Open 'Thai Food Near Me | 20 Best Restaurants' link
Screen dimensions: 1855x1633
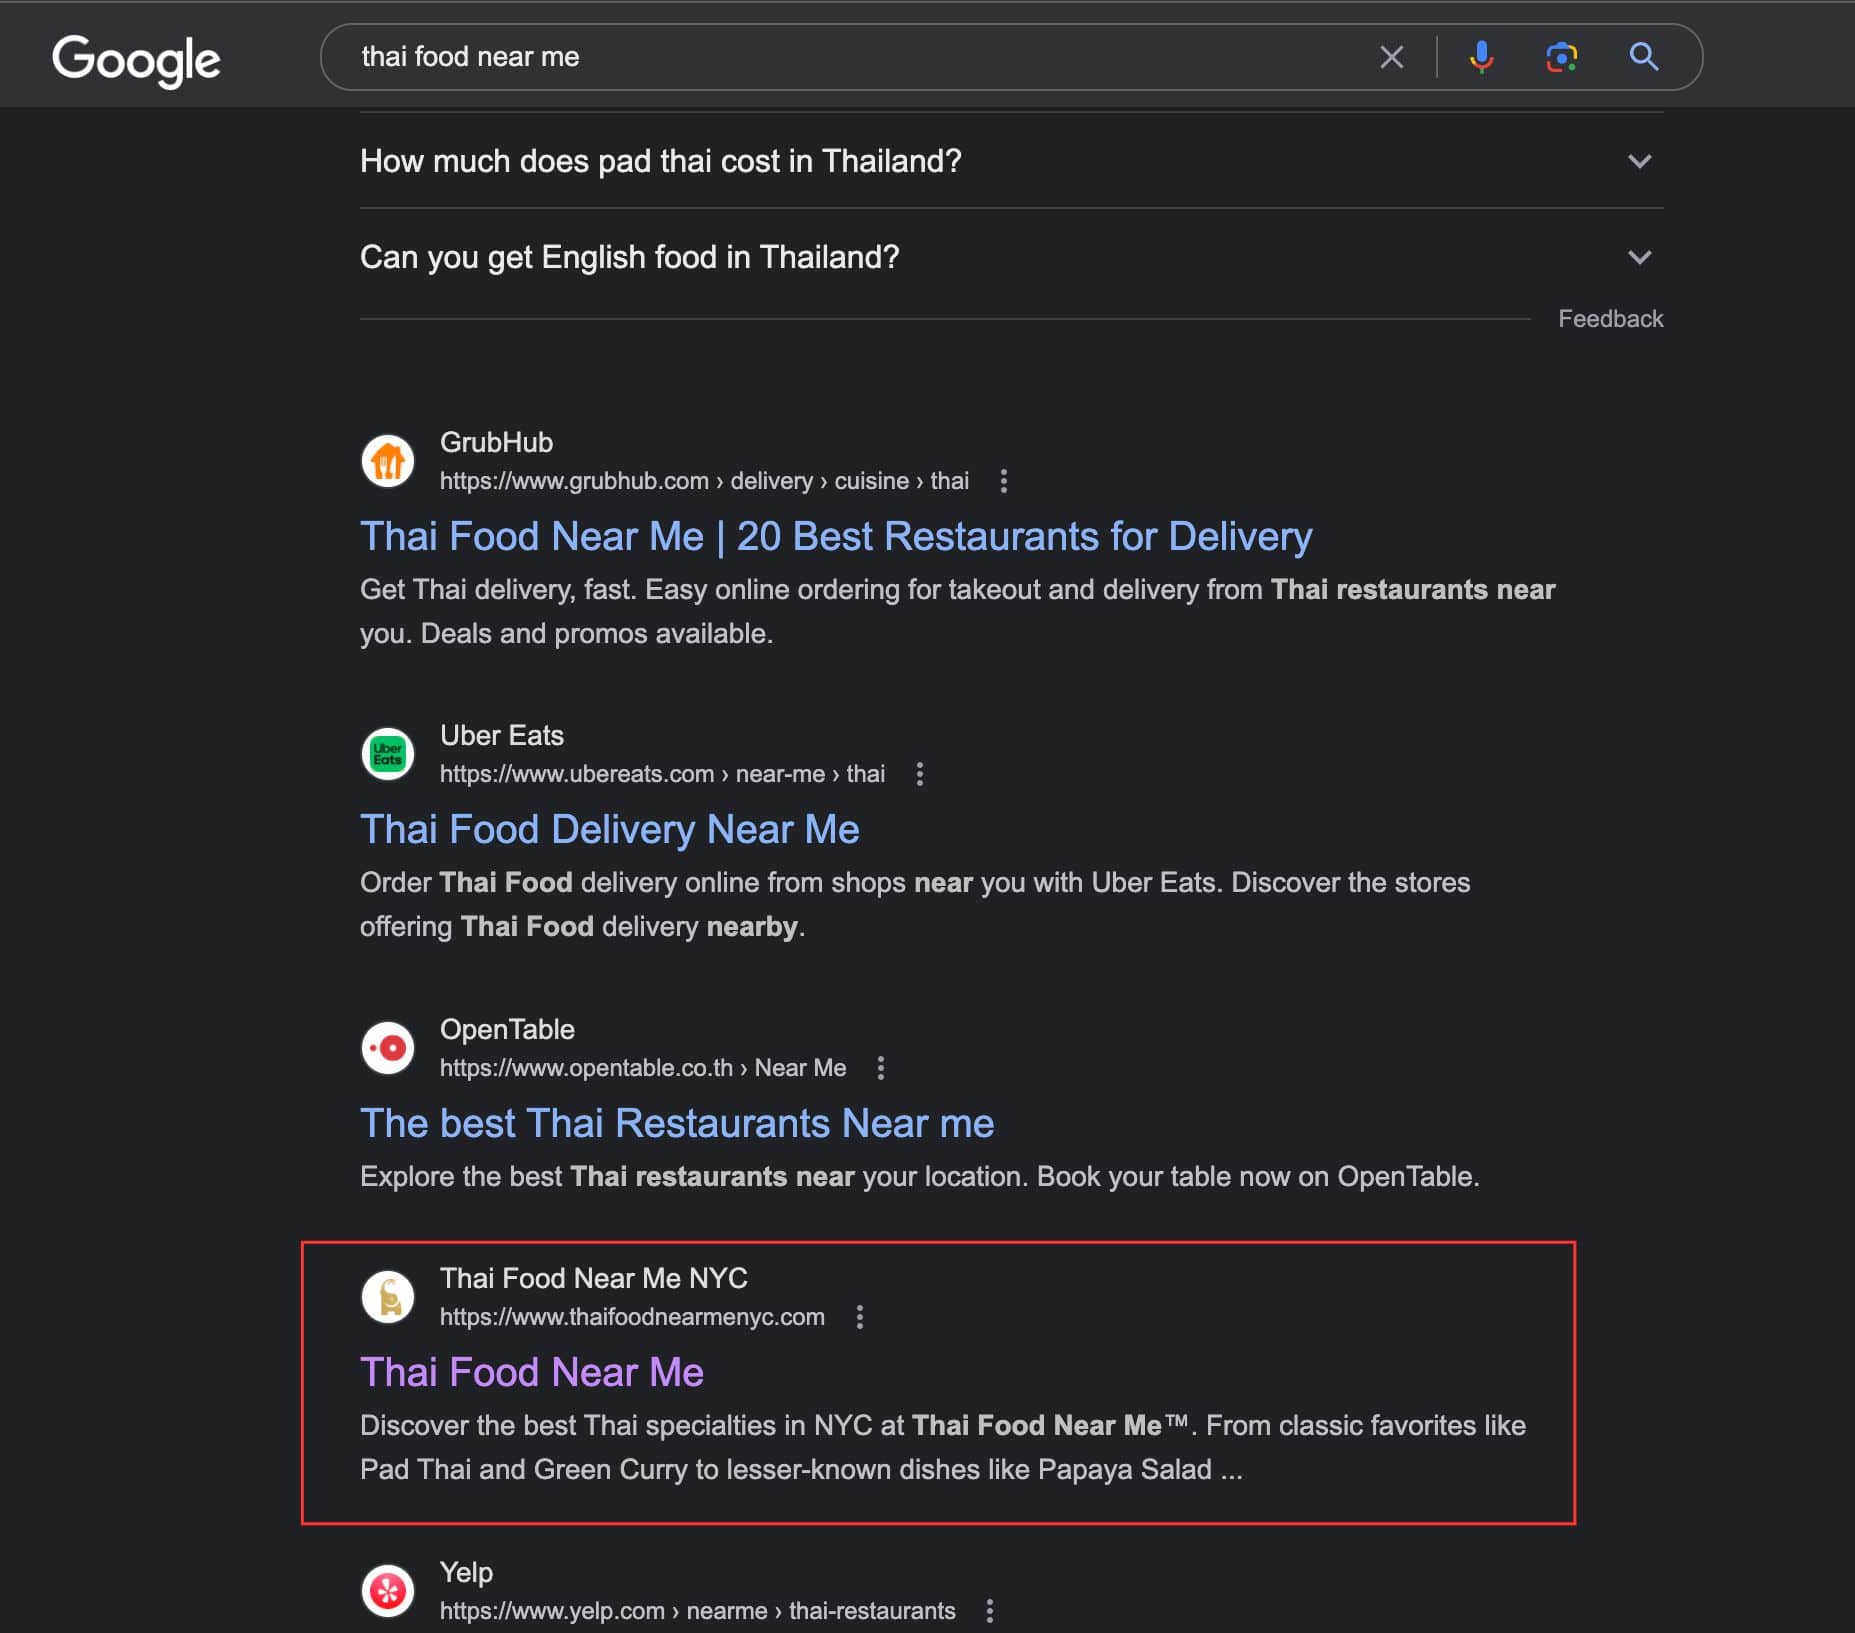pyautogui.click(x=836, y=537)
